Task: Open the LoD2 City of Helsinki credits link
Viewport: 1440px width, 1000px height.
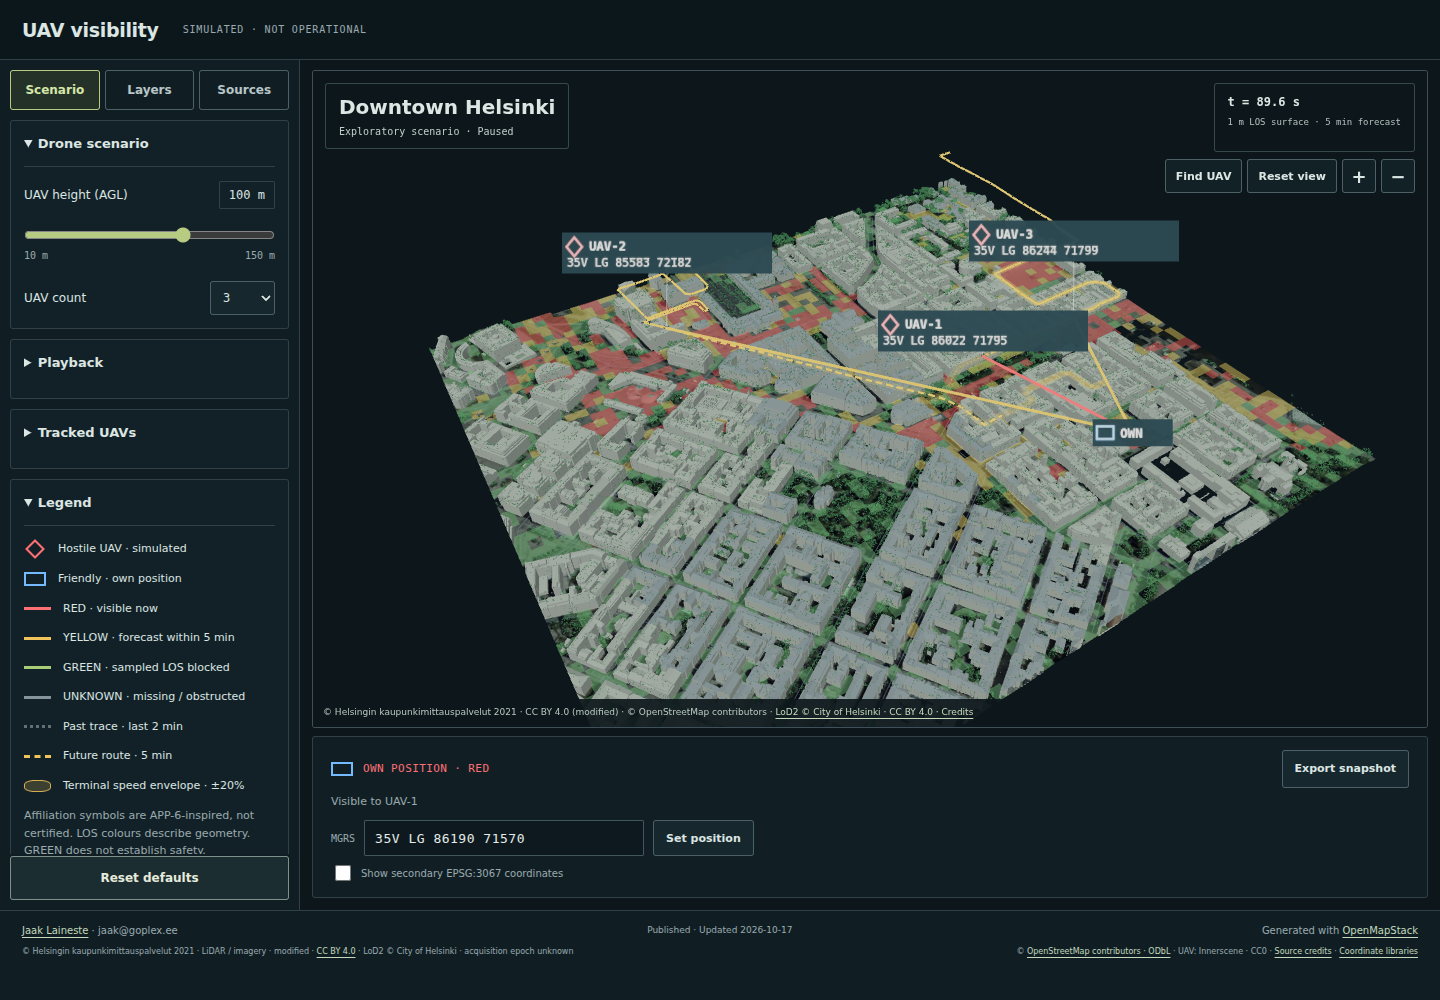Action: tap(874, 713)
